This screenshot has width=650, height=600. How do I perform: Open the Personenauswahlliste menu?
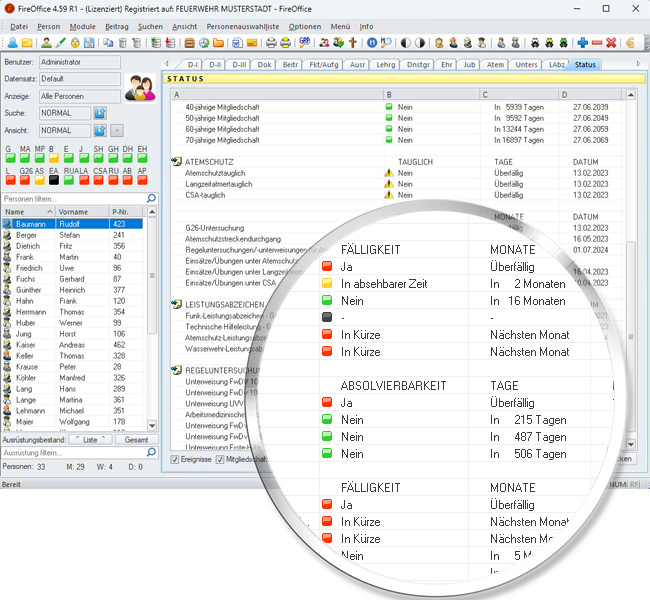pos(240,26)
